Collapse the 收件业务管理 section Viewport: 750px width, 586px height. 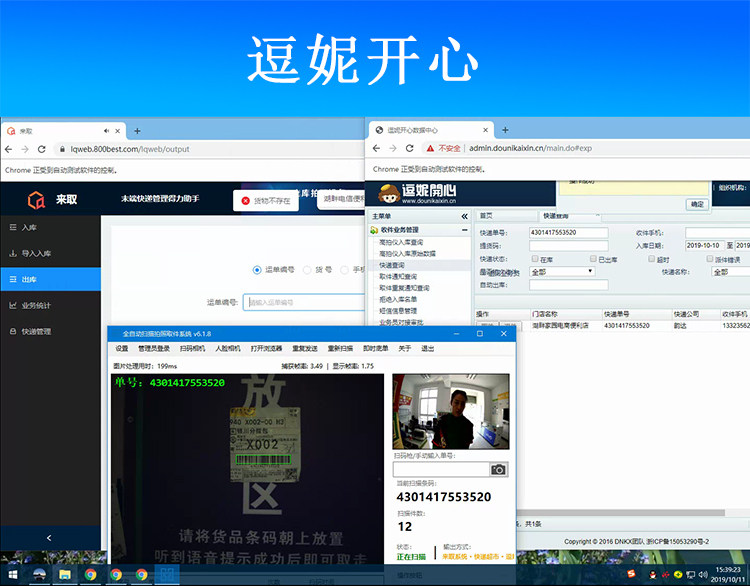464,230
